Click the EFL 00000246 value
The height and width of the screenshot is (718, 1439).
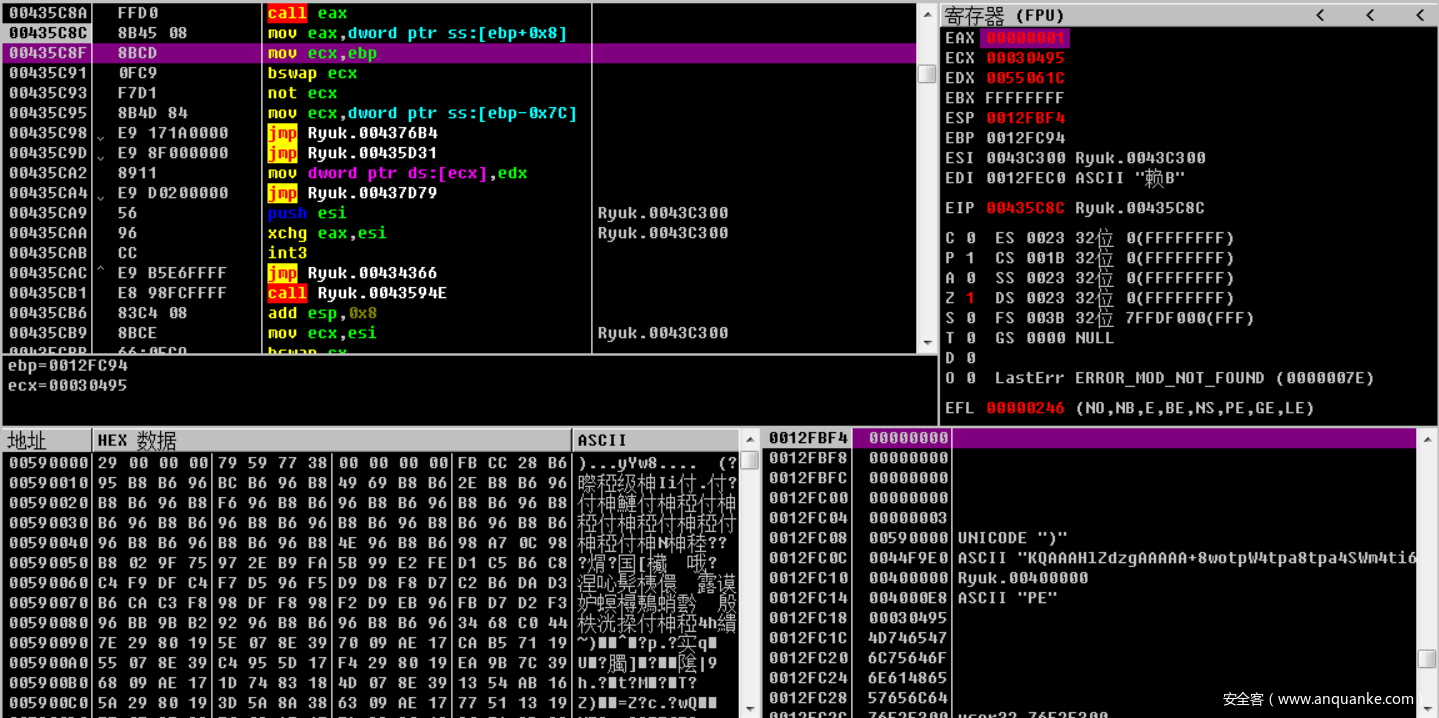(1025, 408)
